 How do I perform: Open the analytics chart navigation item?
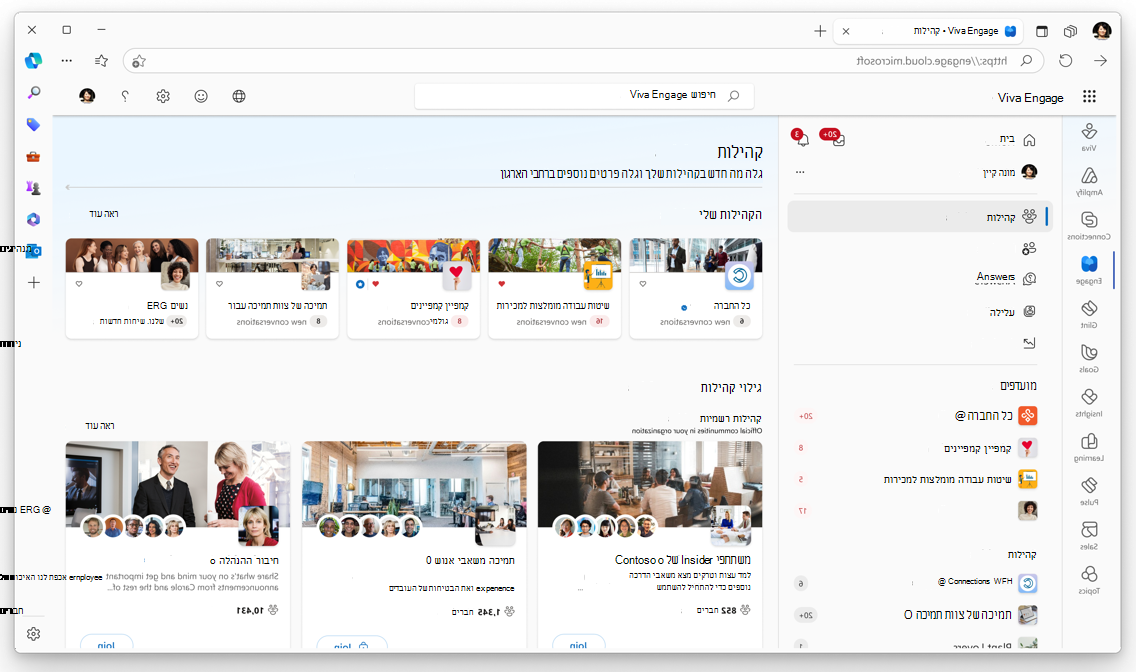tap(1029, 343)
